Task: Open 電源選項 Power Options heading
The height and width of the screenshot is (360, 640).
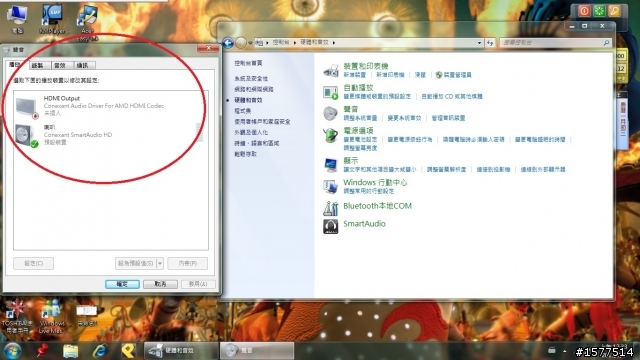Action: point(358,131)
